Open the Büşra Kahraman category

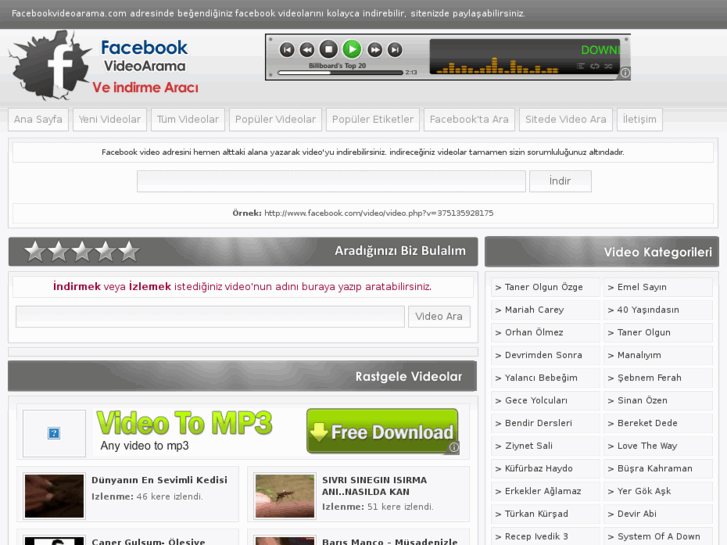(658, 469)
